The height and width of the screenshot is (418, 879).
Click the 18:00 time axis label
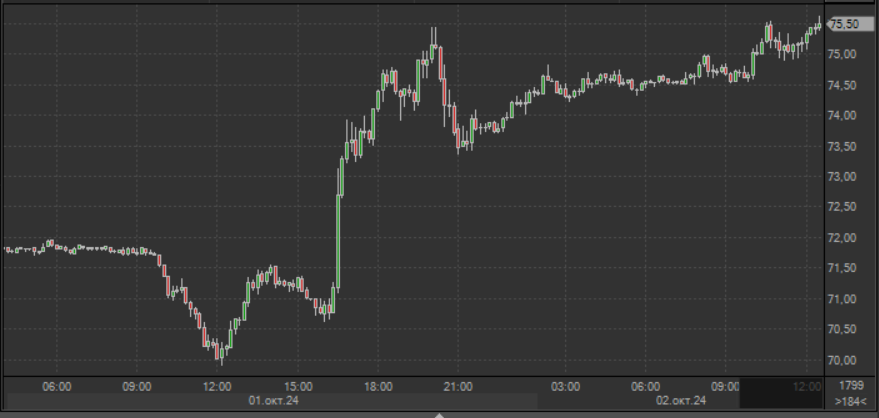coord(377,386)
